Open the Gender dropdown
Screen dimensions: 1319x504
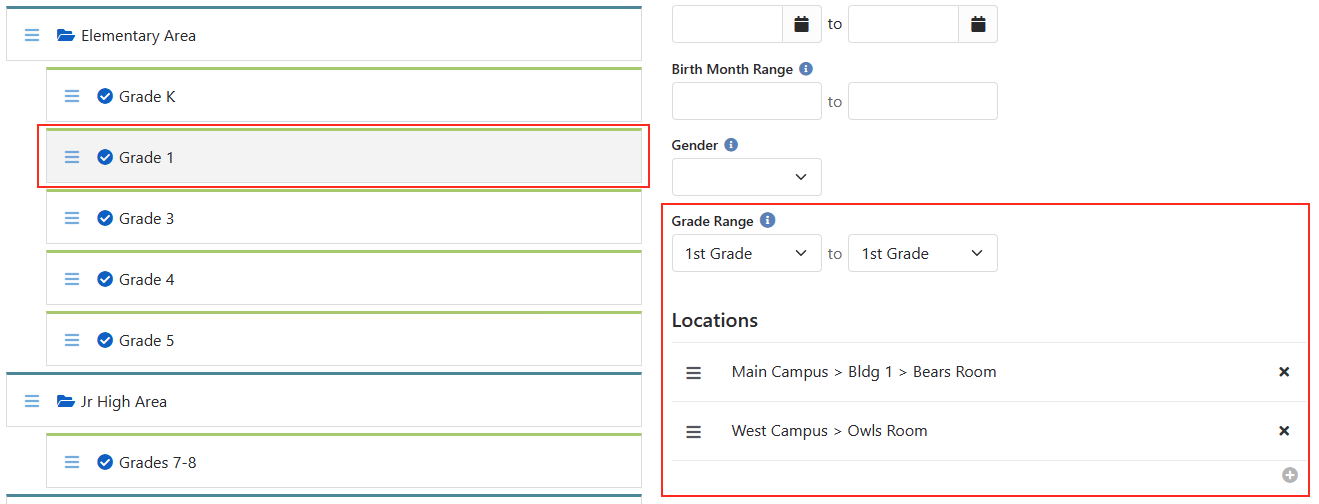click(747, 177)
